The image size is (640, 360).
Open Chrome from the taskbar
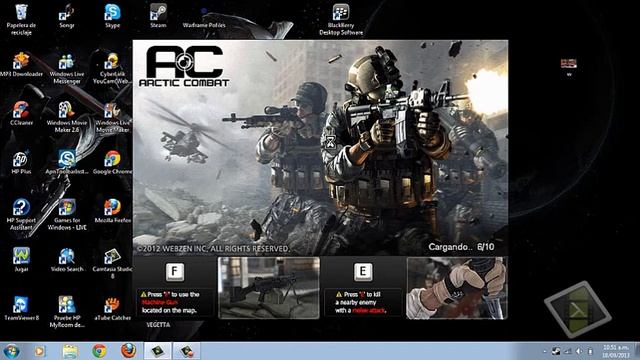(99, 351)
